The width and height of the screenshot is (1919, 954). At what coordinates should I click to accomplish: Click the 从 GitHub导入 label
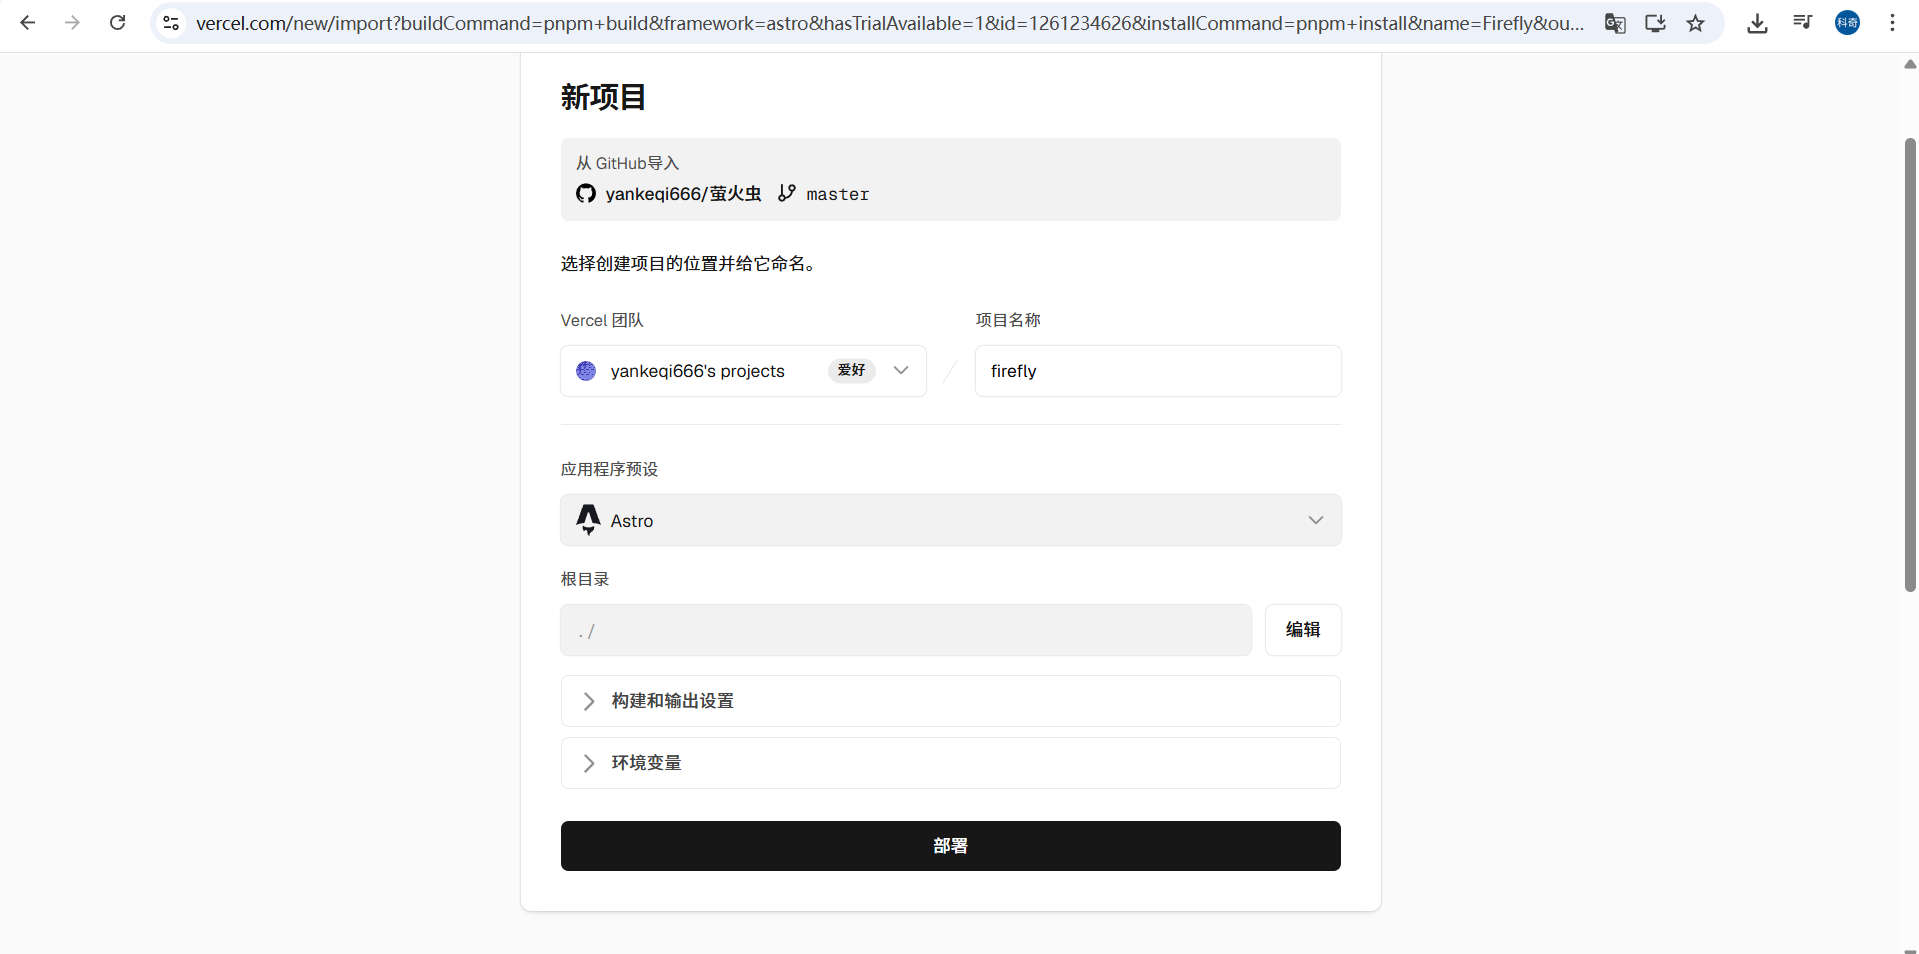627,163
